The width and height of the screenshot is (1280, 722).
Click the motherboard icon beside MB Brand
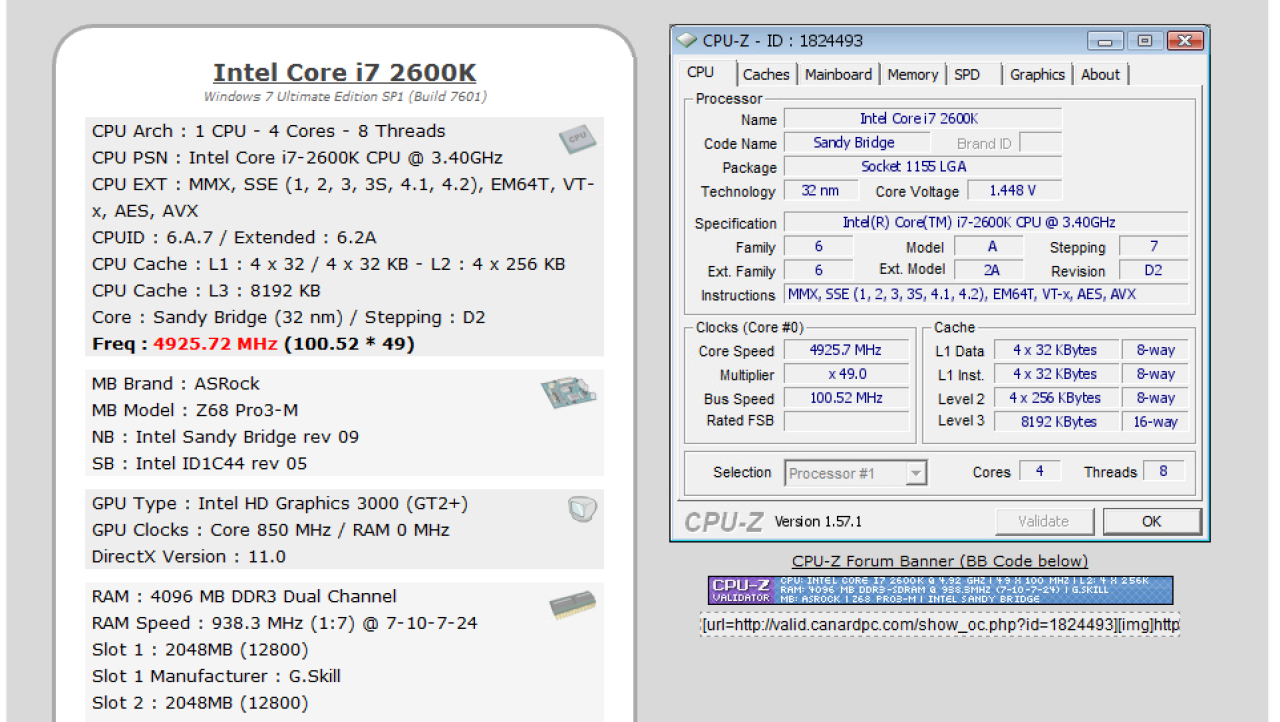(x=569, y=393)
